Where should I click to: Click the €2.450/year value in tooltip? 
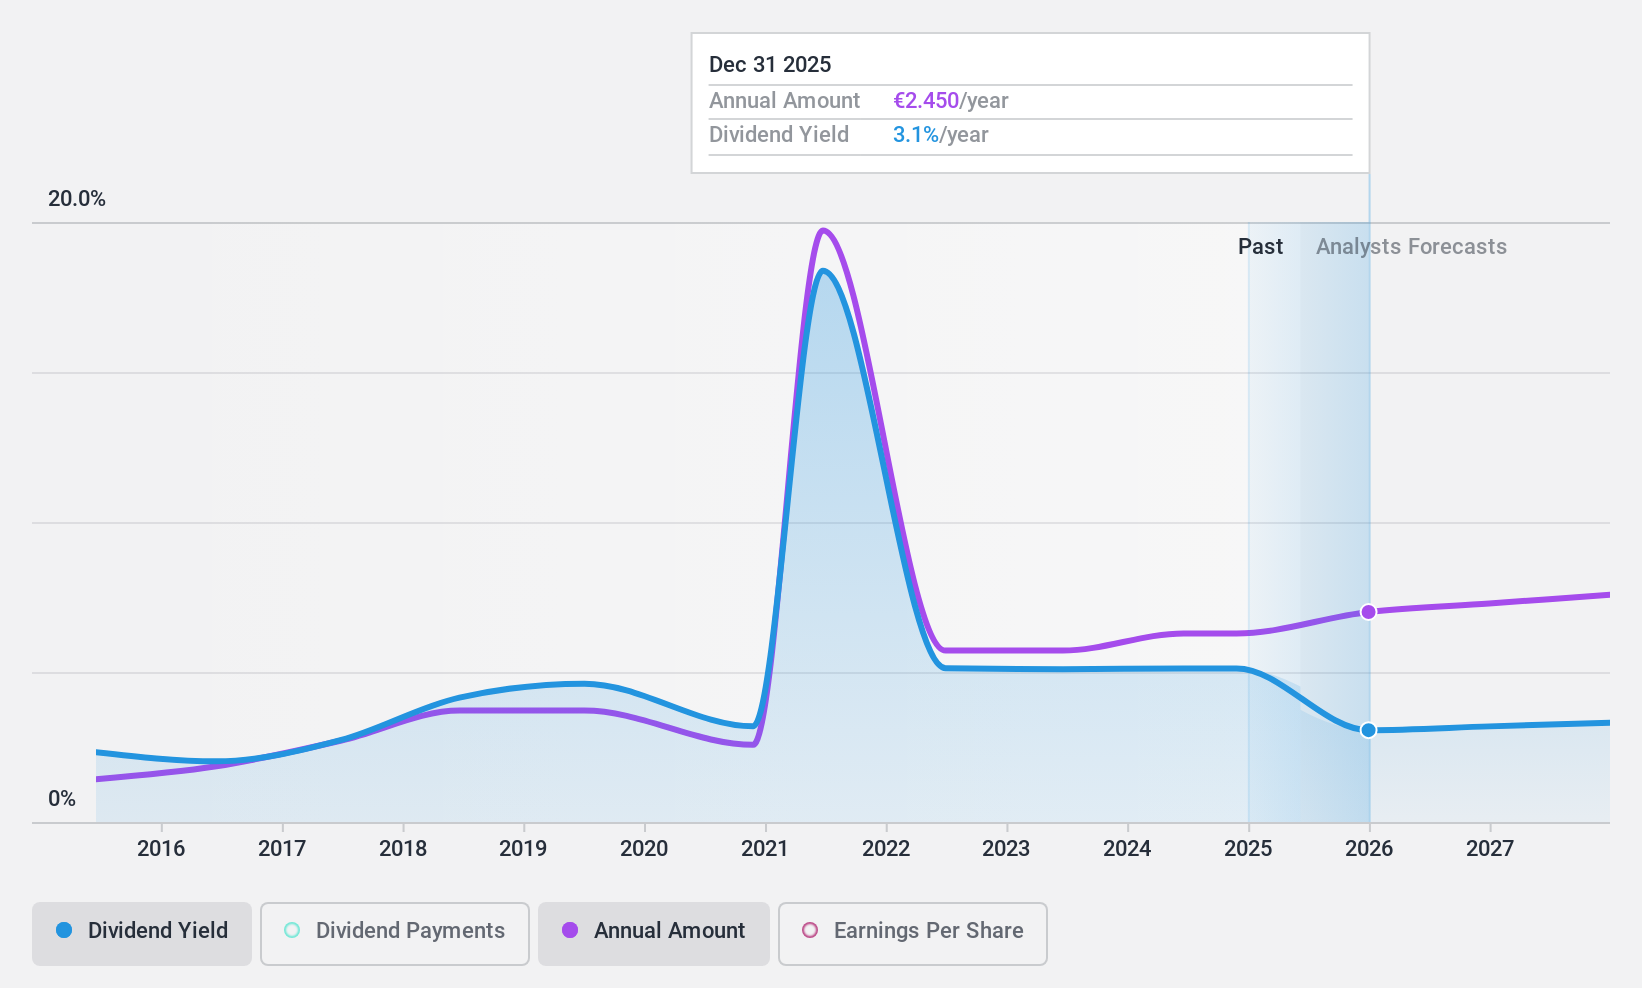(950, 101)
